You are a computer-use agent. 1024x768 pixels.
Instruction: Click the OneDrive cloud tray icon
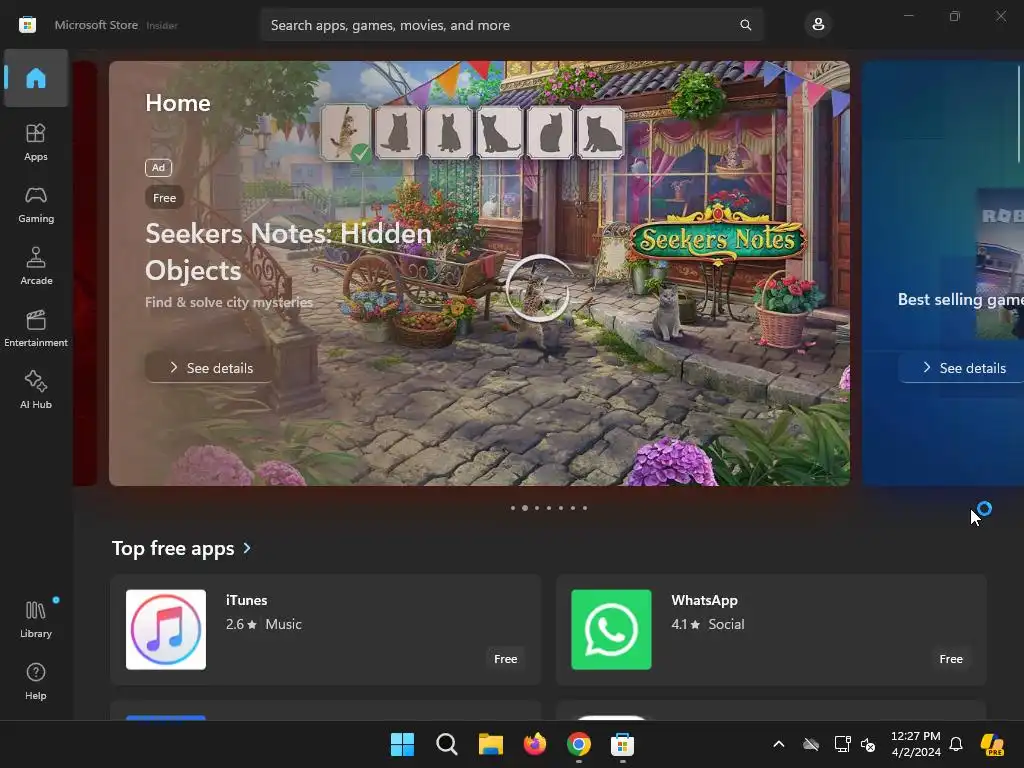click(x=811, y=744)
